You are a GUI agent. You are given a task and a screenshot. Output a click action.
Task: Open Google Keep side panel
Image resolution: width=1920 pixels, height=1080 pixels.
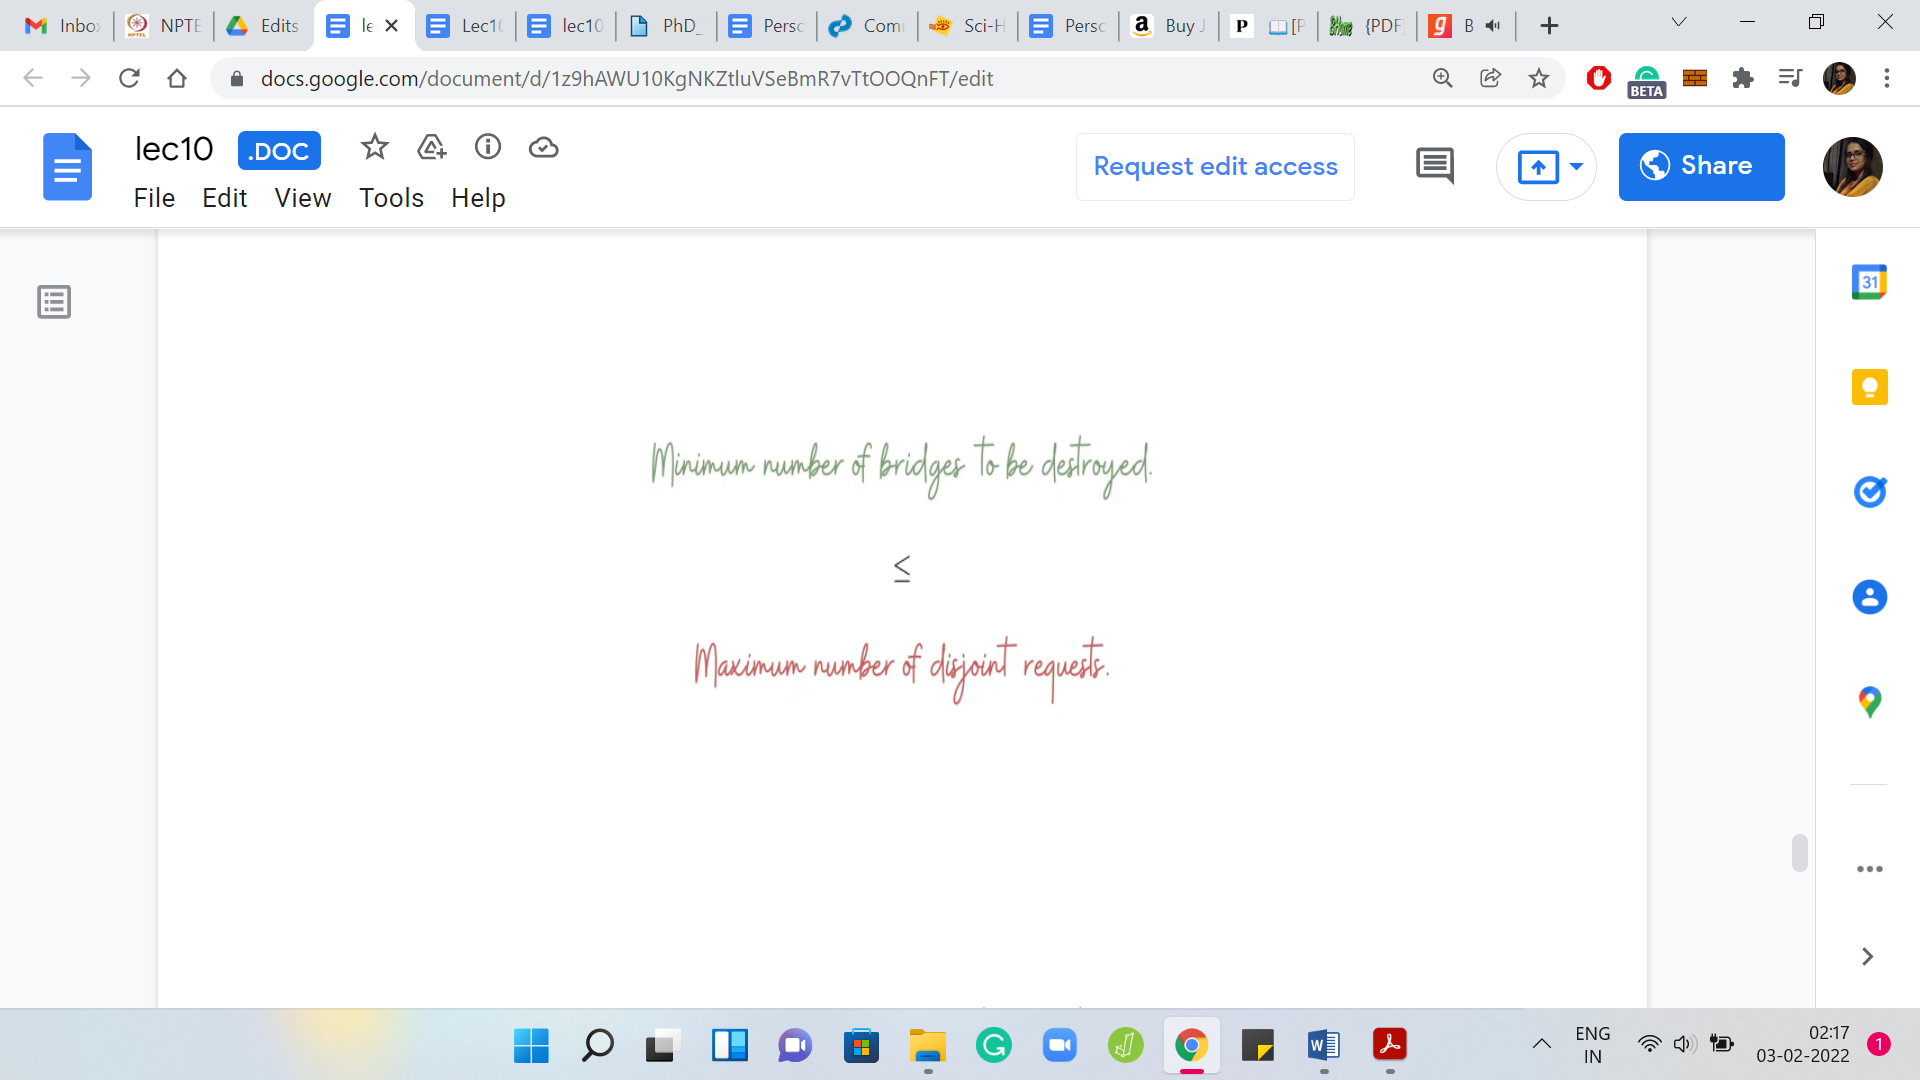(x=1869, y=387)
